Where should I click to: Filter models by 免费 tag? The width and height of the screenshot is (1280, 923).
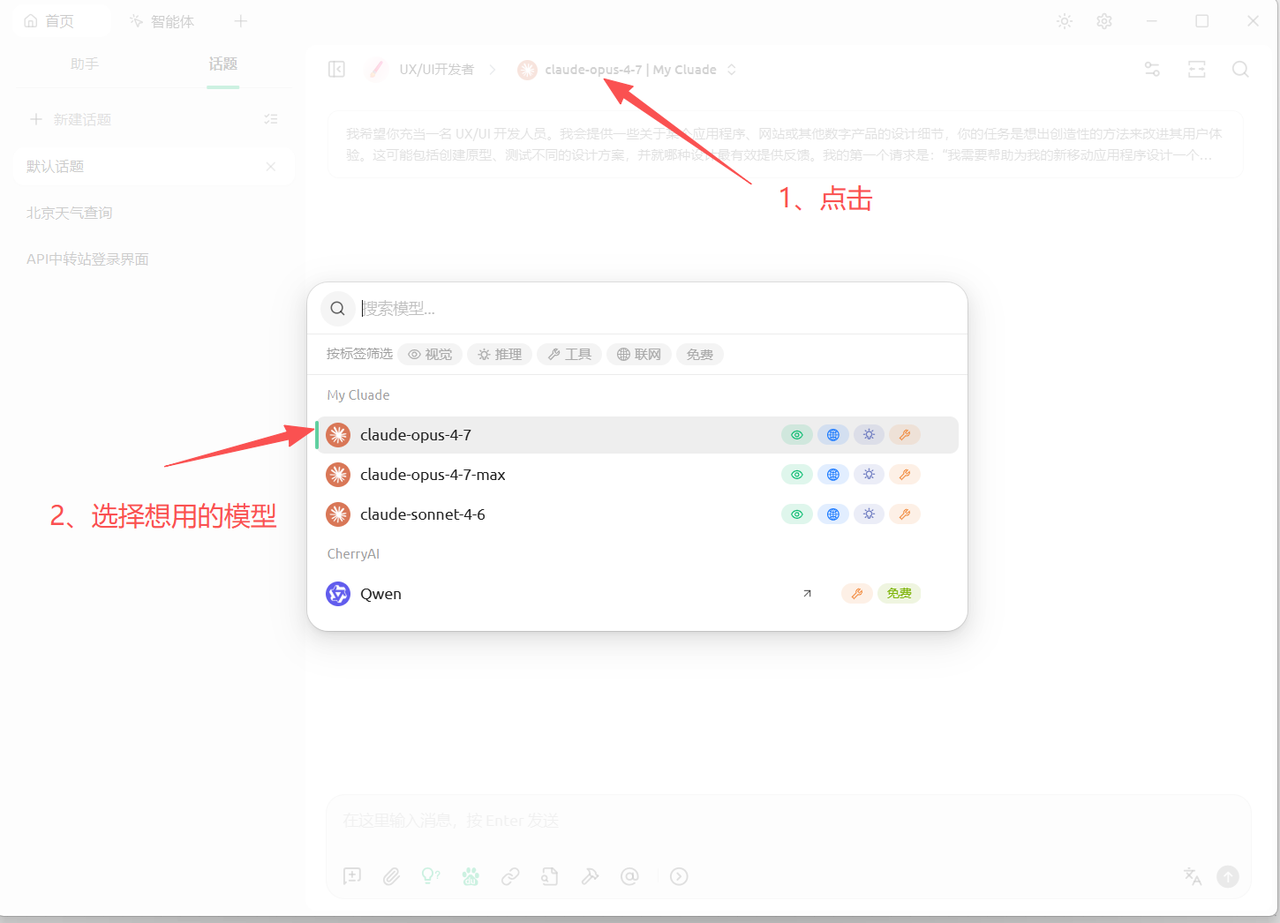700,354
